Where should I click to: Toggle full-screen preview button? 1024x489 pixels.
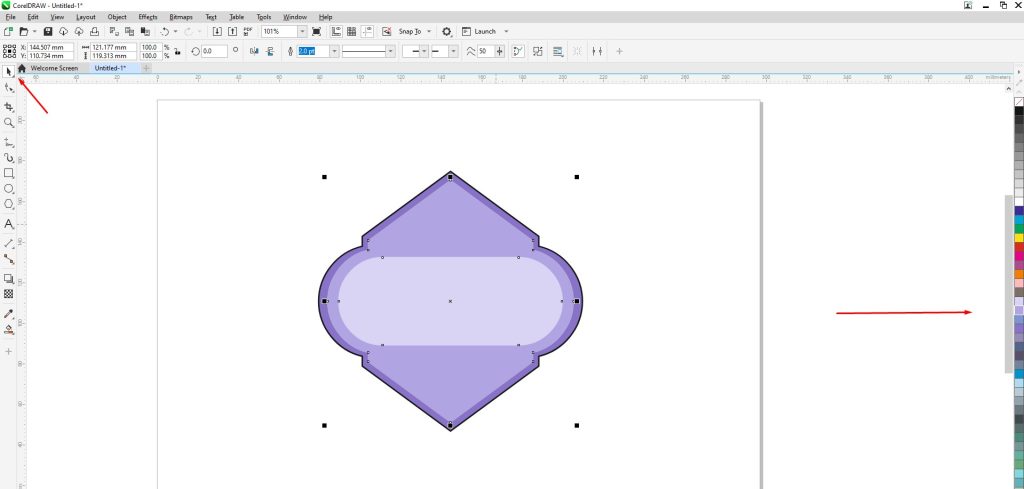pos(317,32)
